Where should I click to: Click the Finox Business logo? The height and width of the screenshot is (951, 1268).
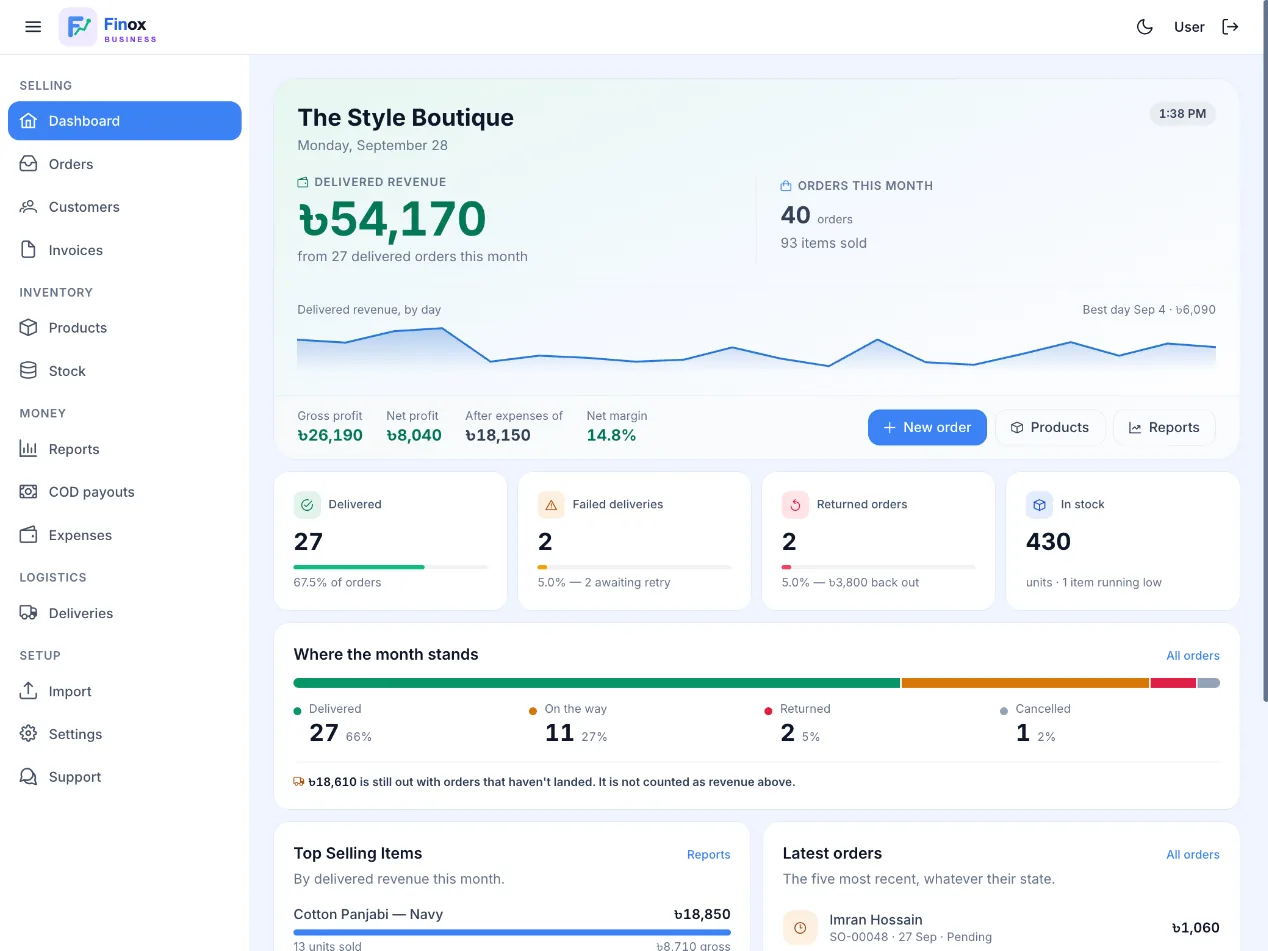coord(108,27)
